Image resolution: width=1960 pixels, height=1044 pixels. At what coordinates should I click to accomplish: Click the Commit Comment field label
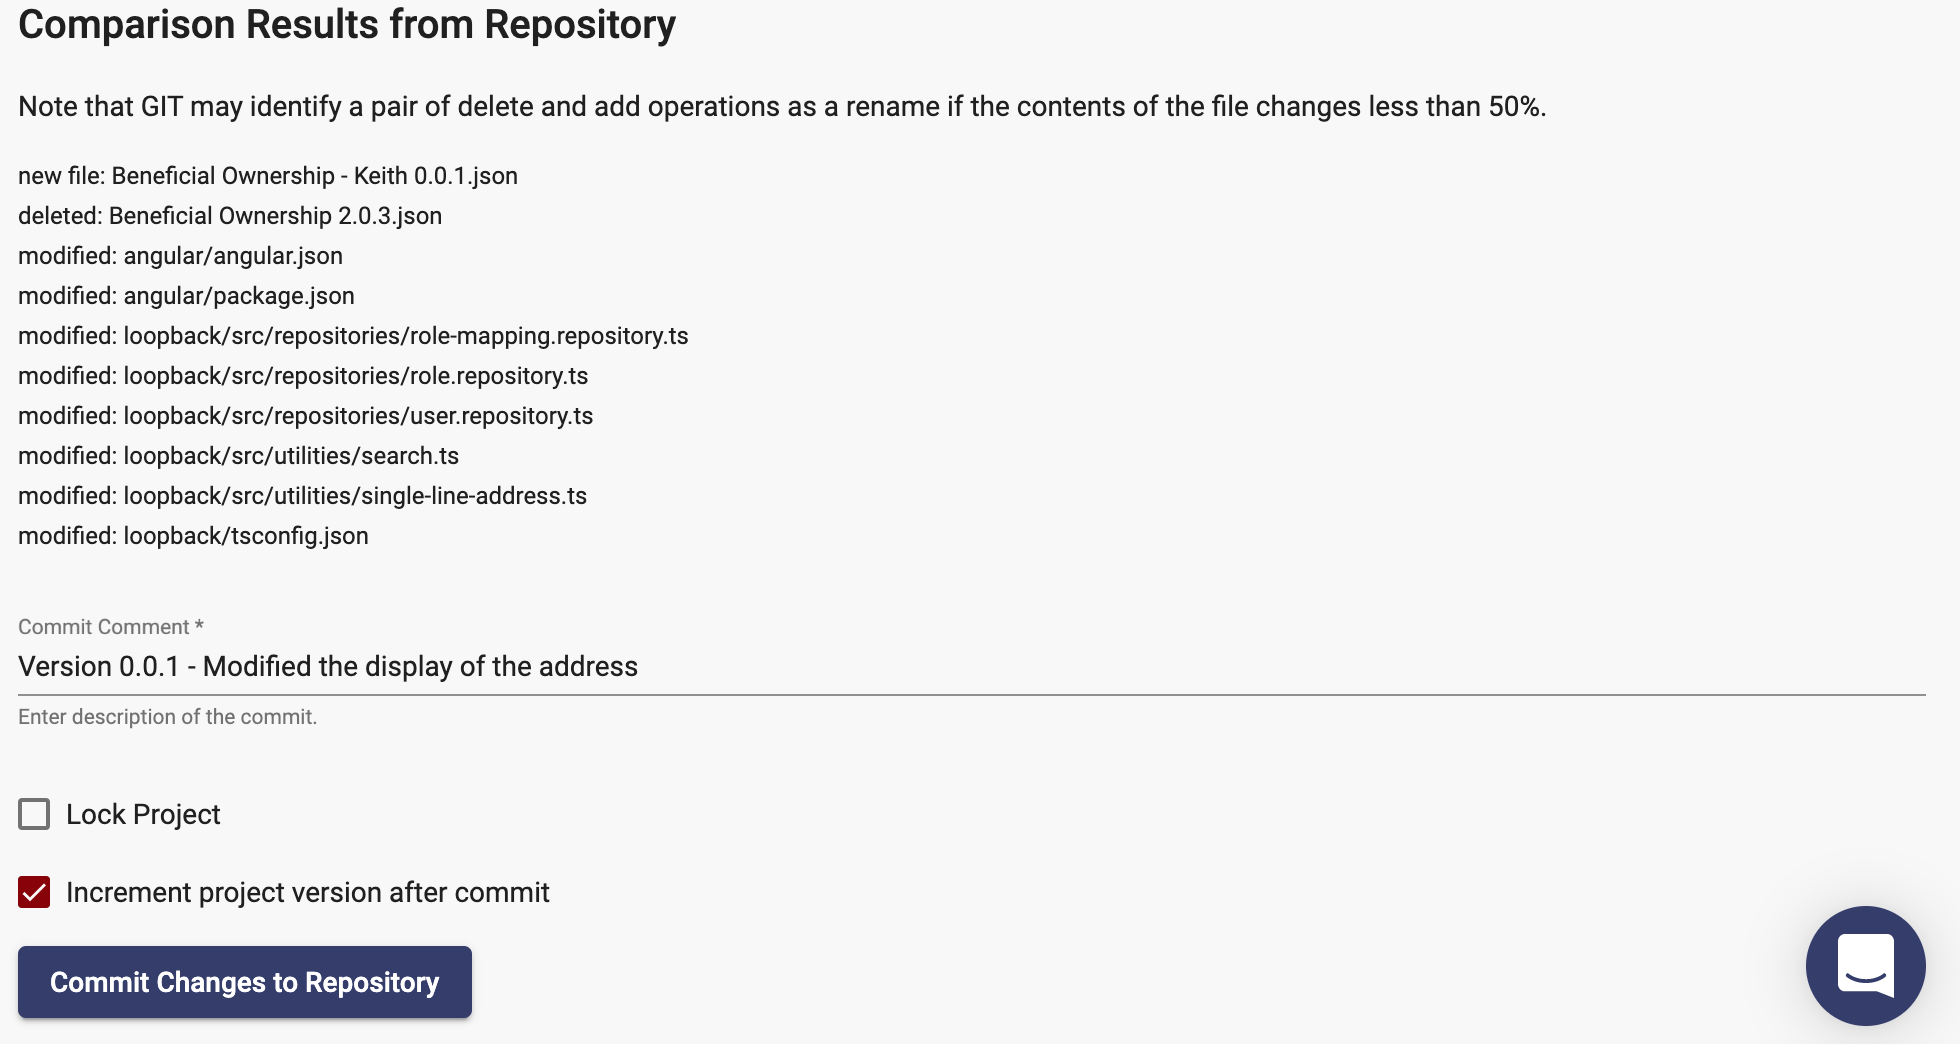pyautogui.click(x=111, y=627)
